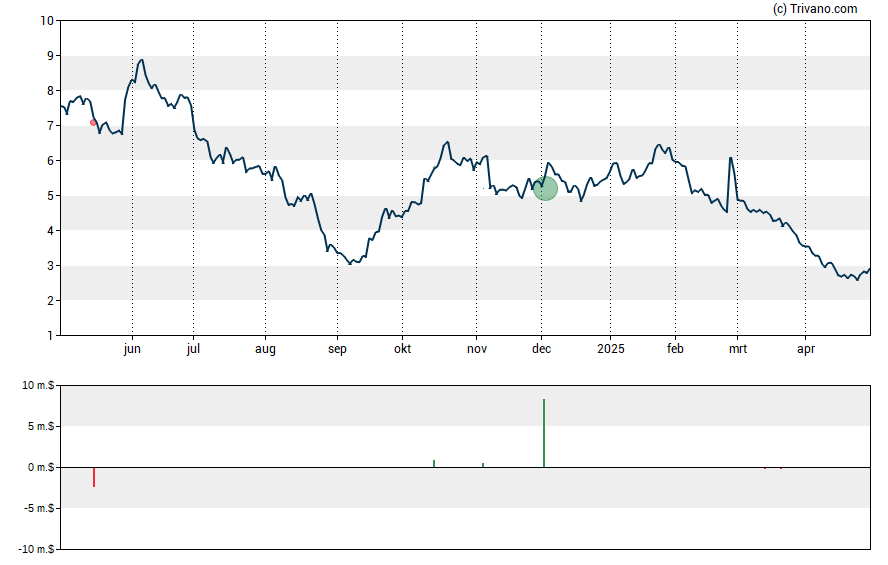Image resolution: width=888 pixels, height=565 pixels.
Task: Click the 'jun' x-axis label
Action: click(x=132, y=349)
